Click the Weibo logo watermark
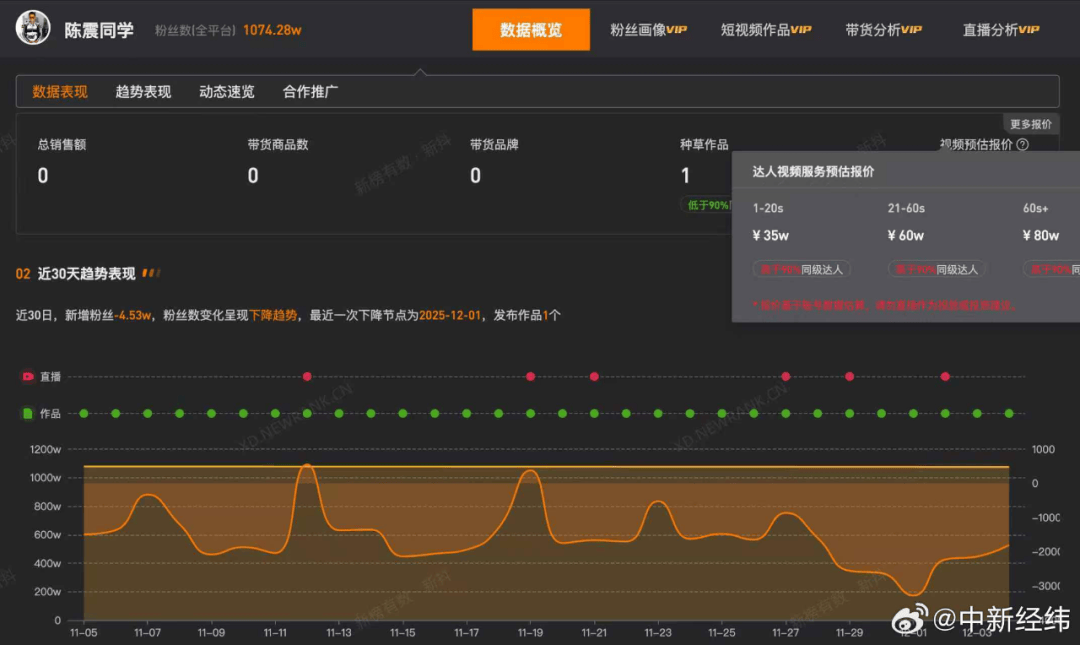Image resolution: width=1080 pixels, height=645 pixels. (910, 619)
